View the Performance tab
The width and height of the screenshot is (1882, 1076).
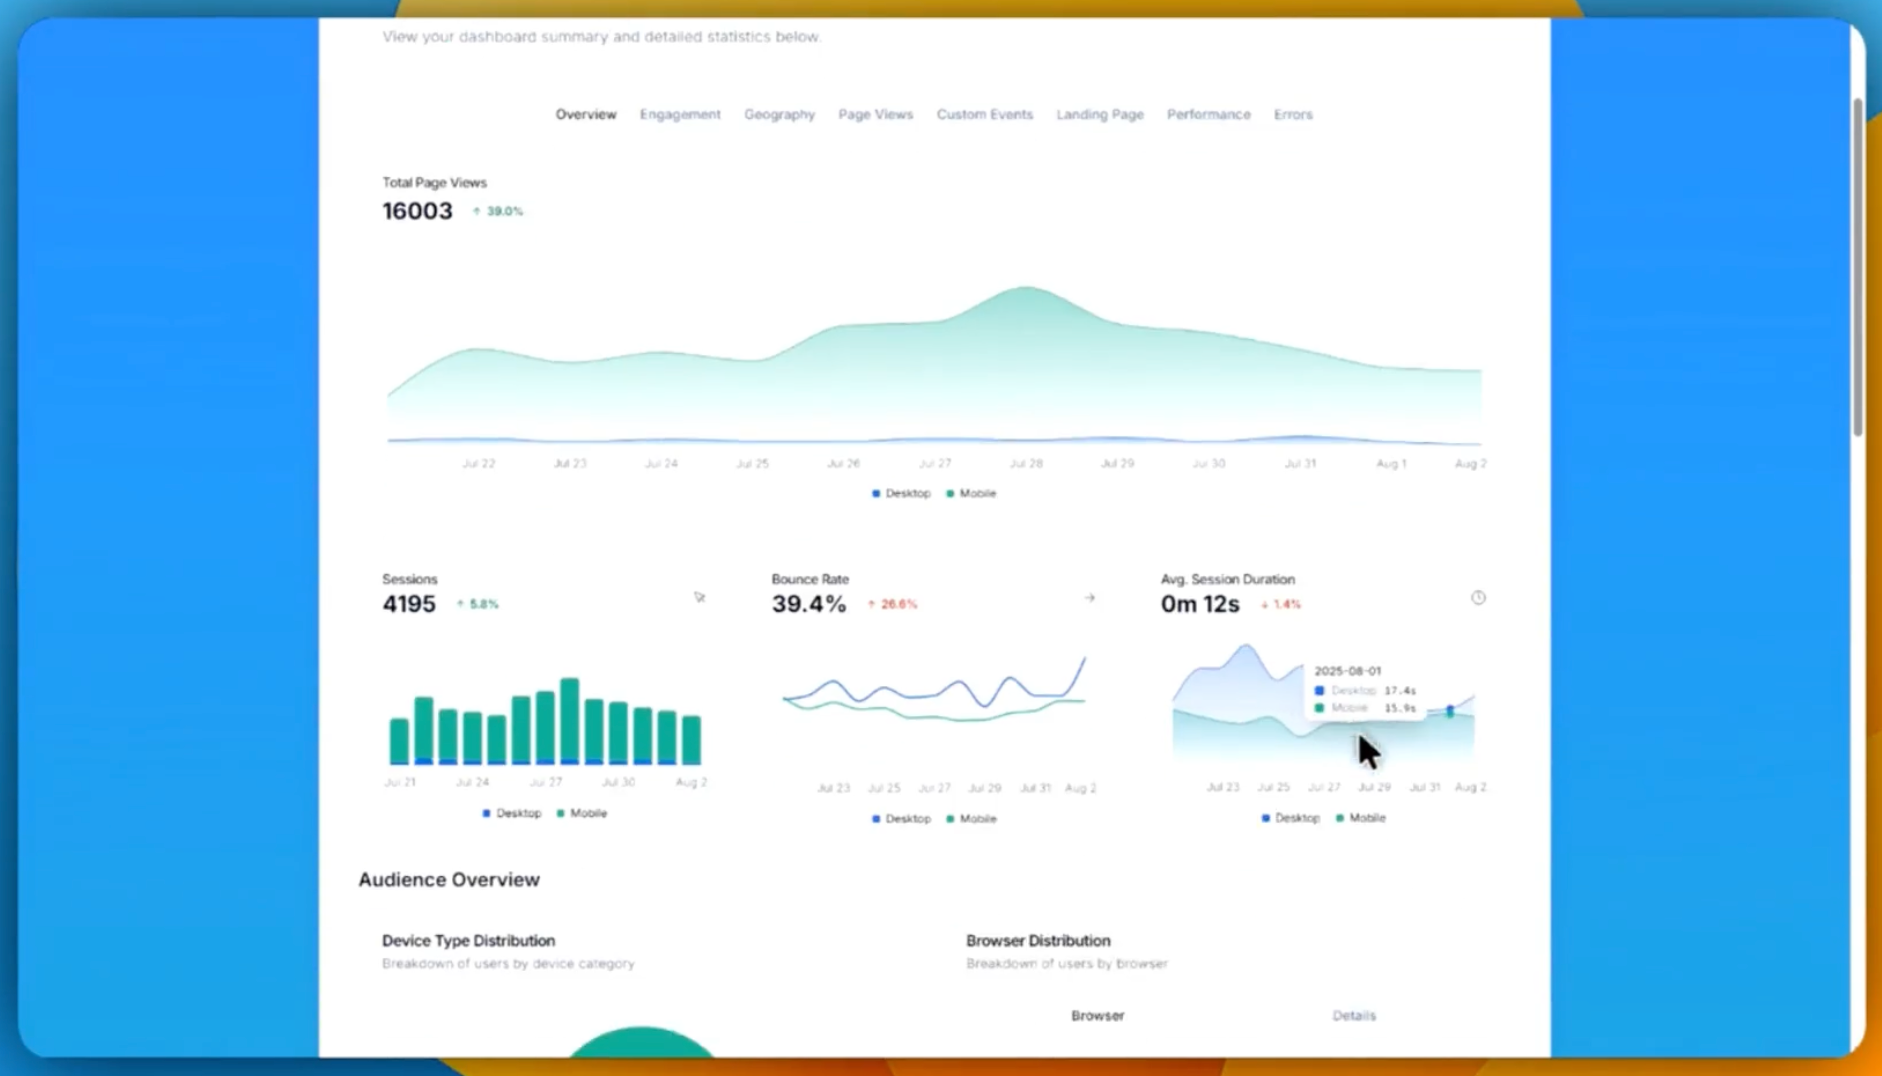1208,114
